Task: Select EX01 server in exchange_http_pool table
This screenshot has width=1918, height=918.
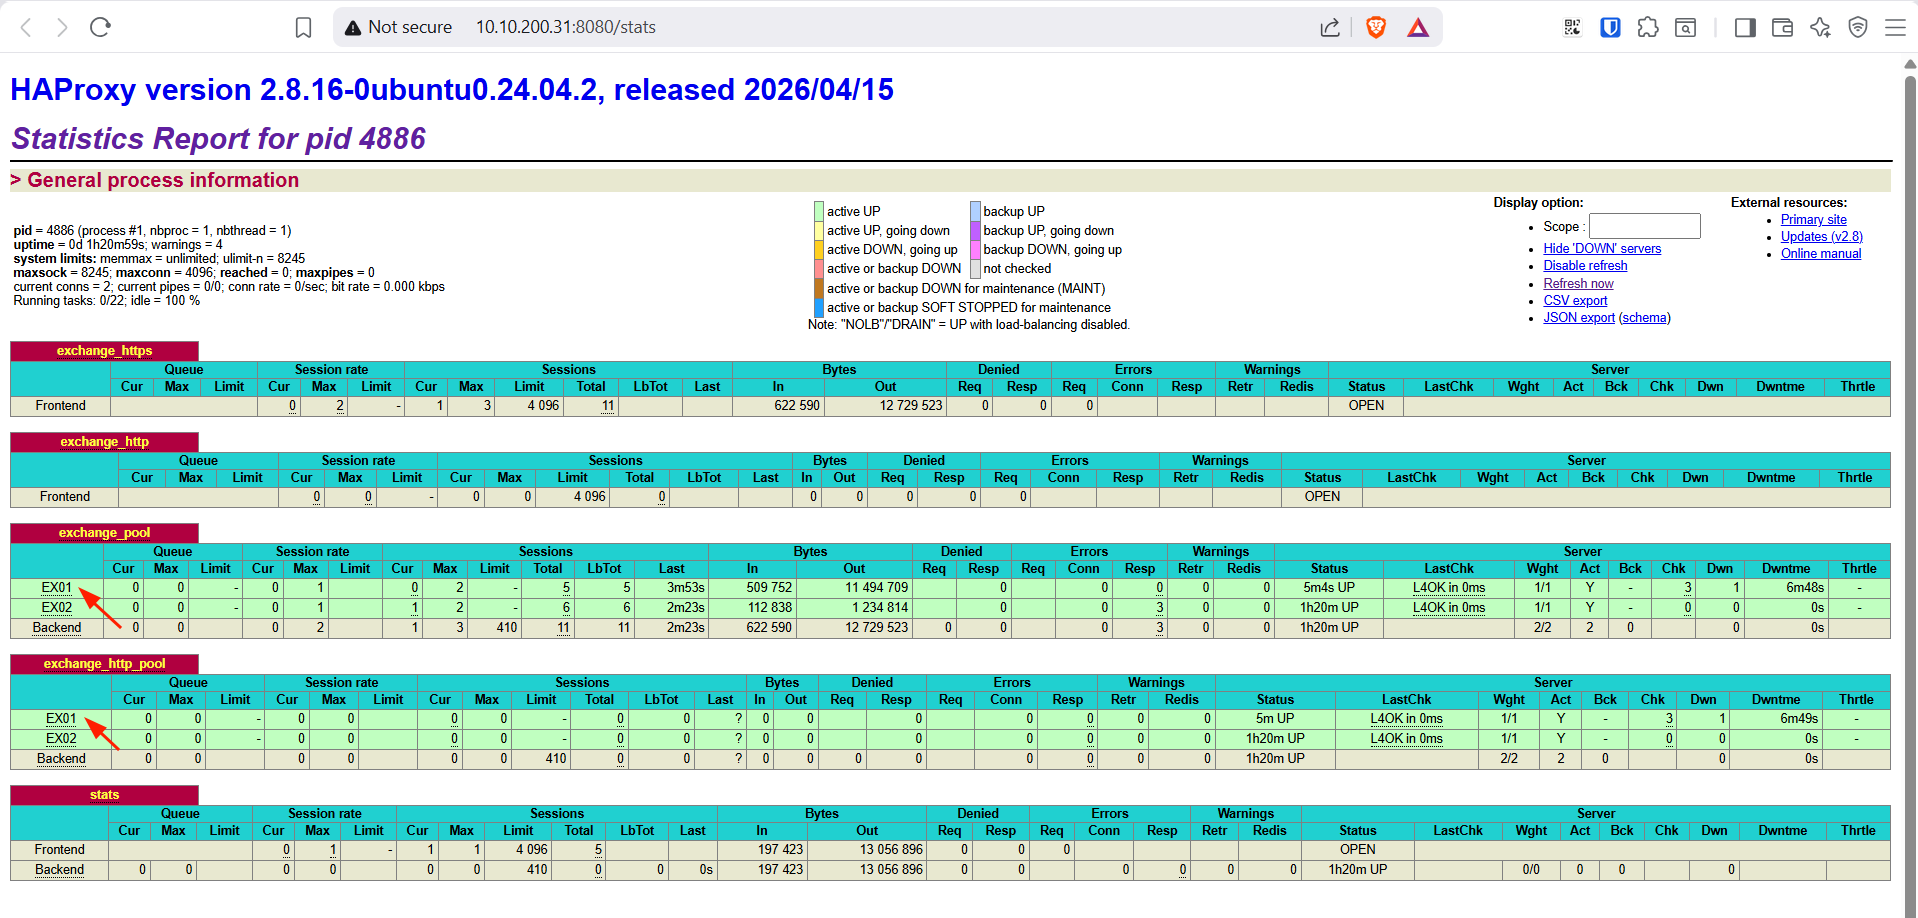Action: (x=61, y=719)
